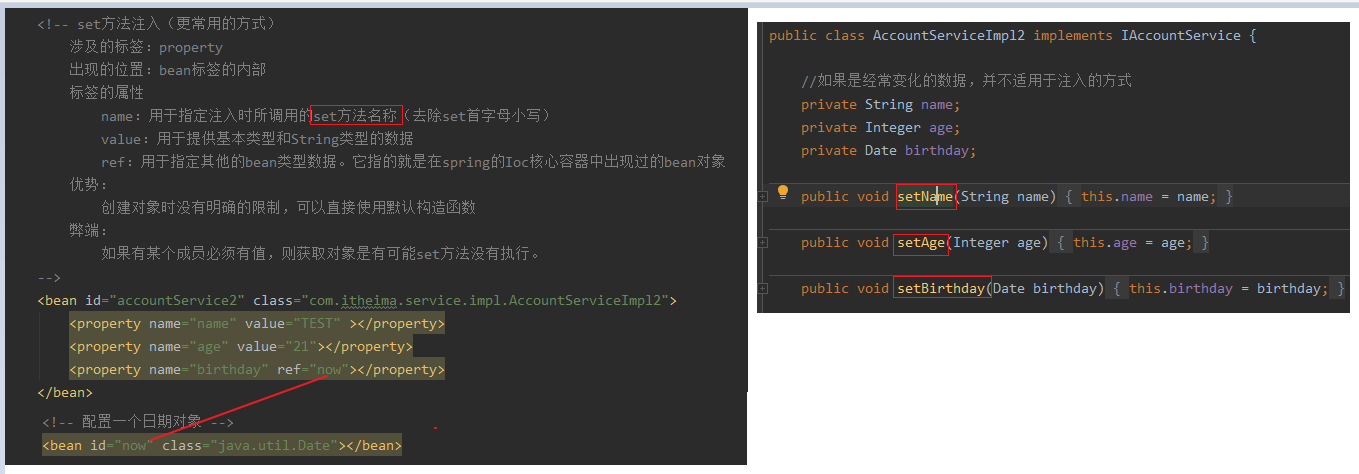Expand the folded setAge method in gutter
The height and width of the screenshot is (474, 1359).
763,243
